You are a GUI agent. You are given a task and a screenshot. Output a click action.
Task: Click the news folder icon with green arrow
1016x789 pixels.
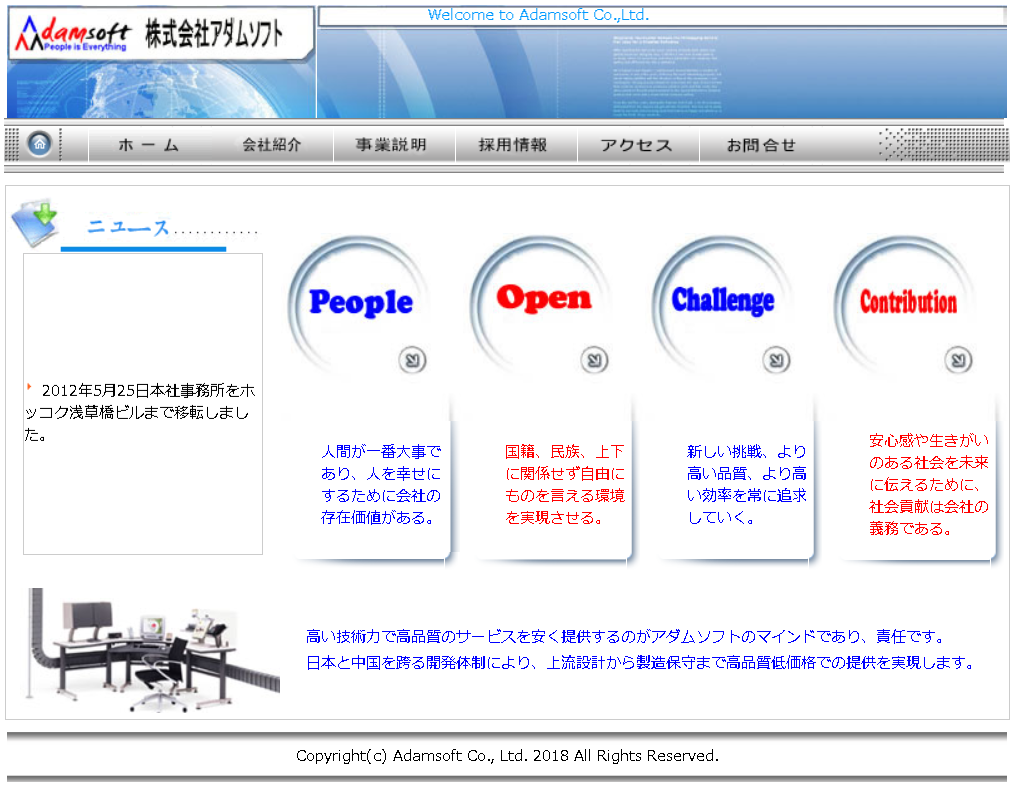click(x=35, y=221)
